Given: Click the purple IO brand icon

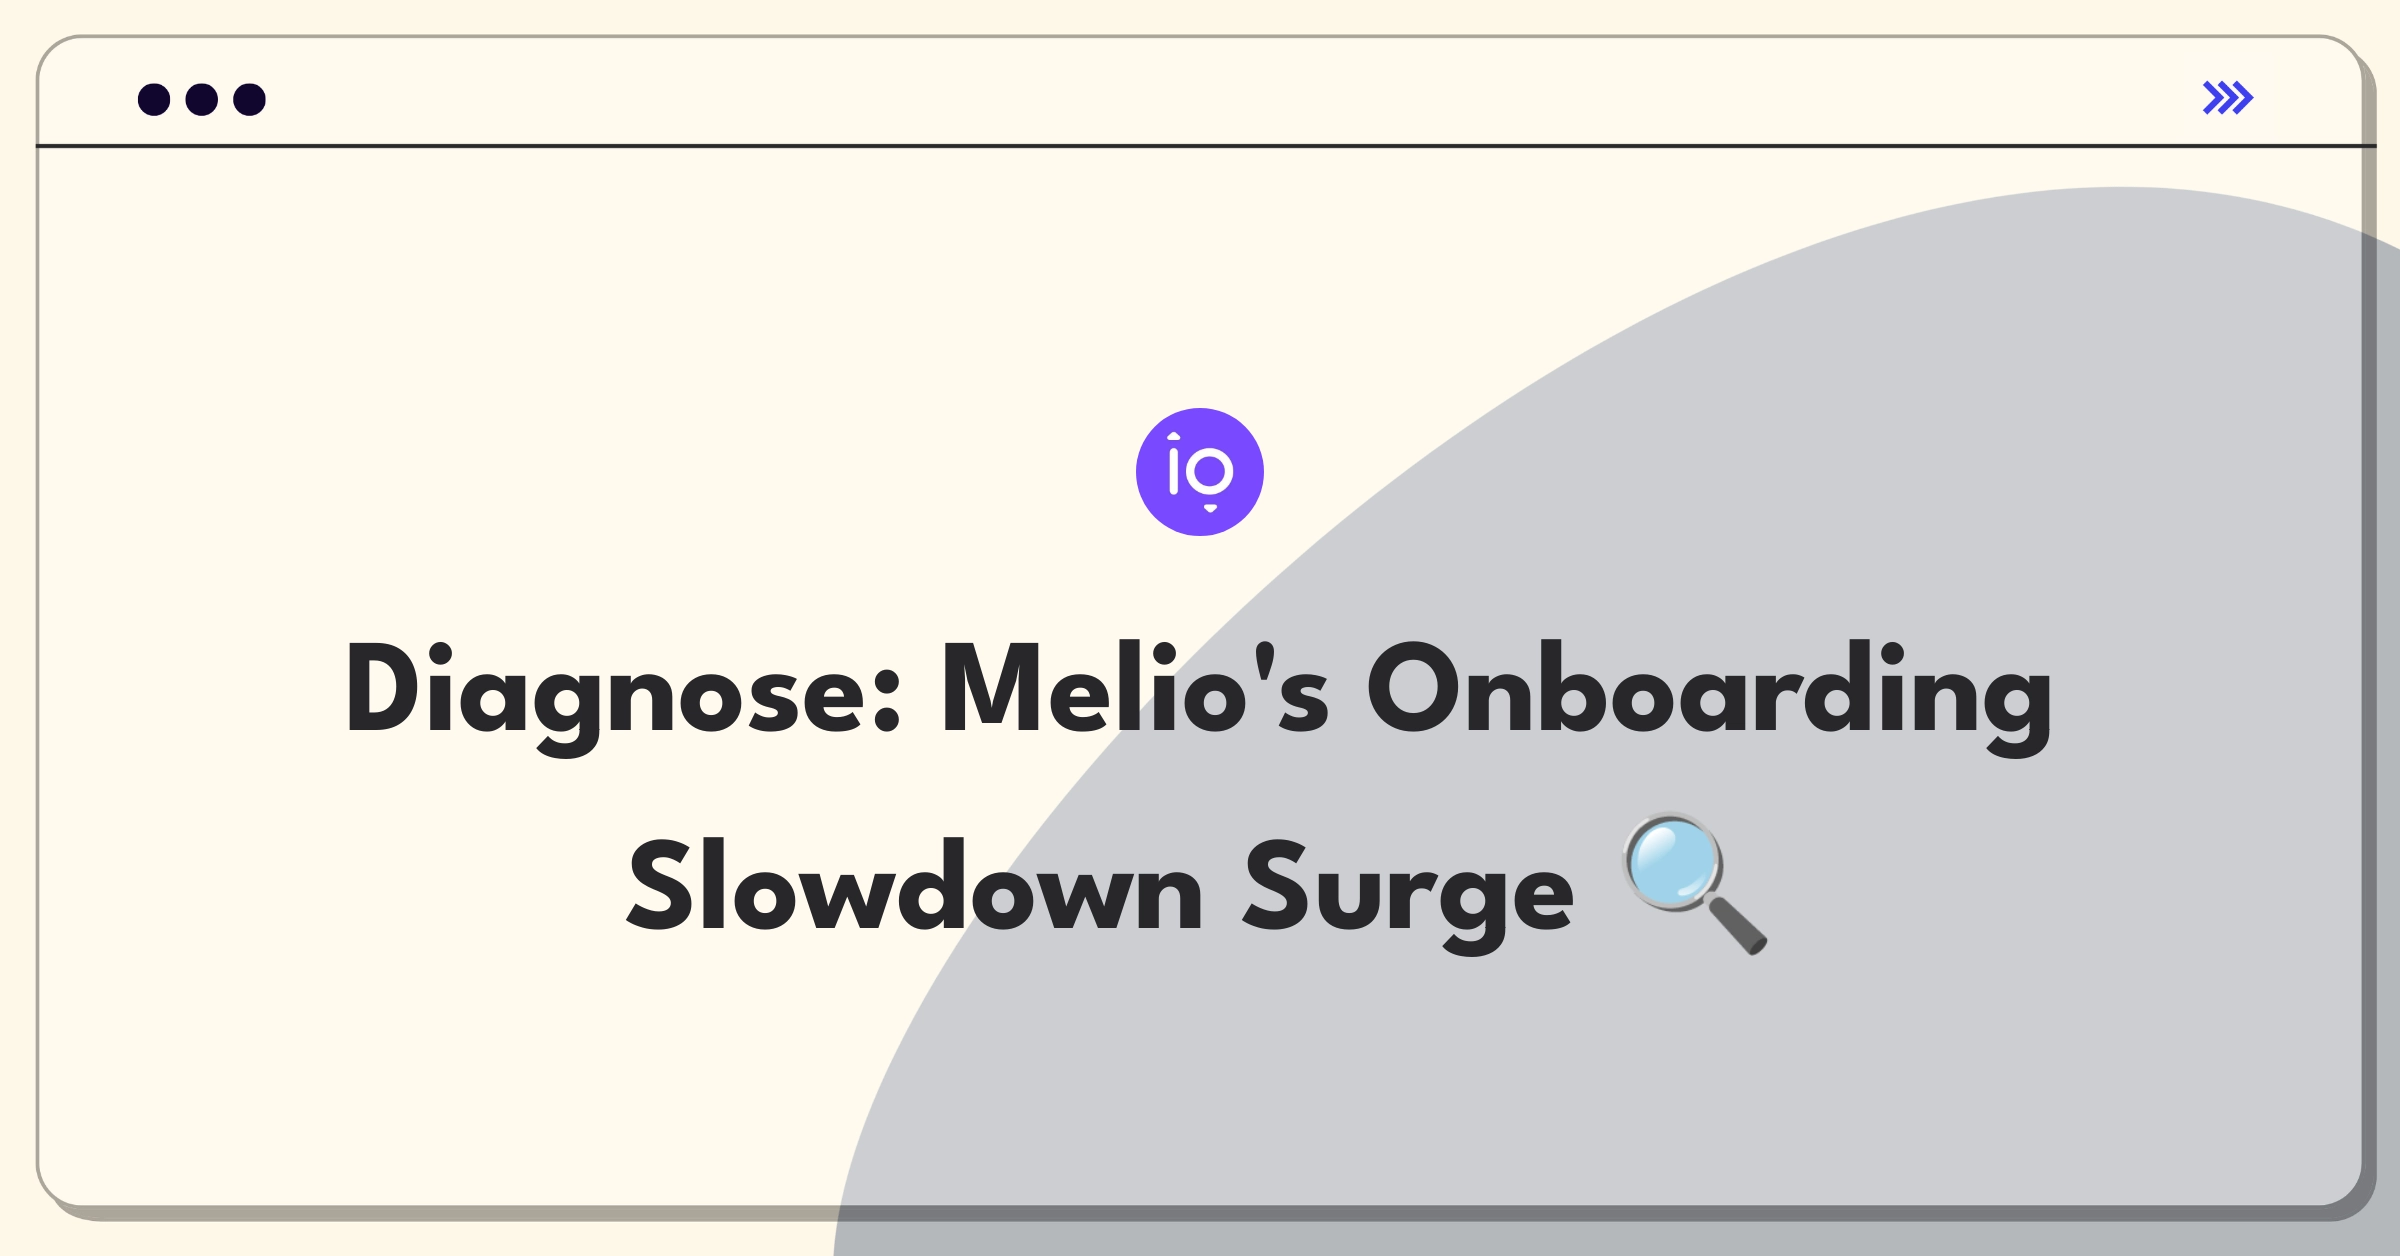Looking at the screenshot, I should [x=1202, y=489].
